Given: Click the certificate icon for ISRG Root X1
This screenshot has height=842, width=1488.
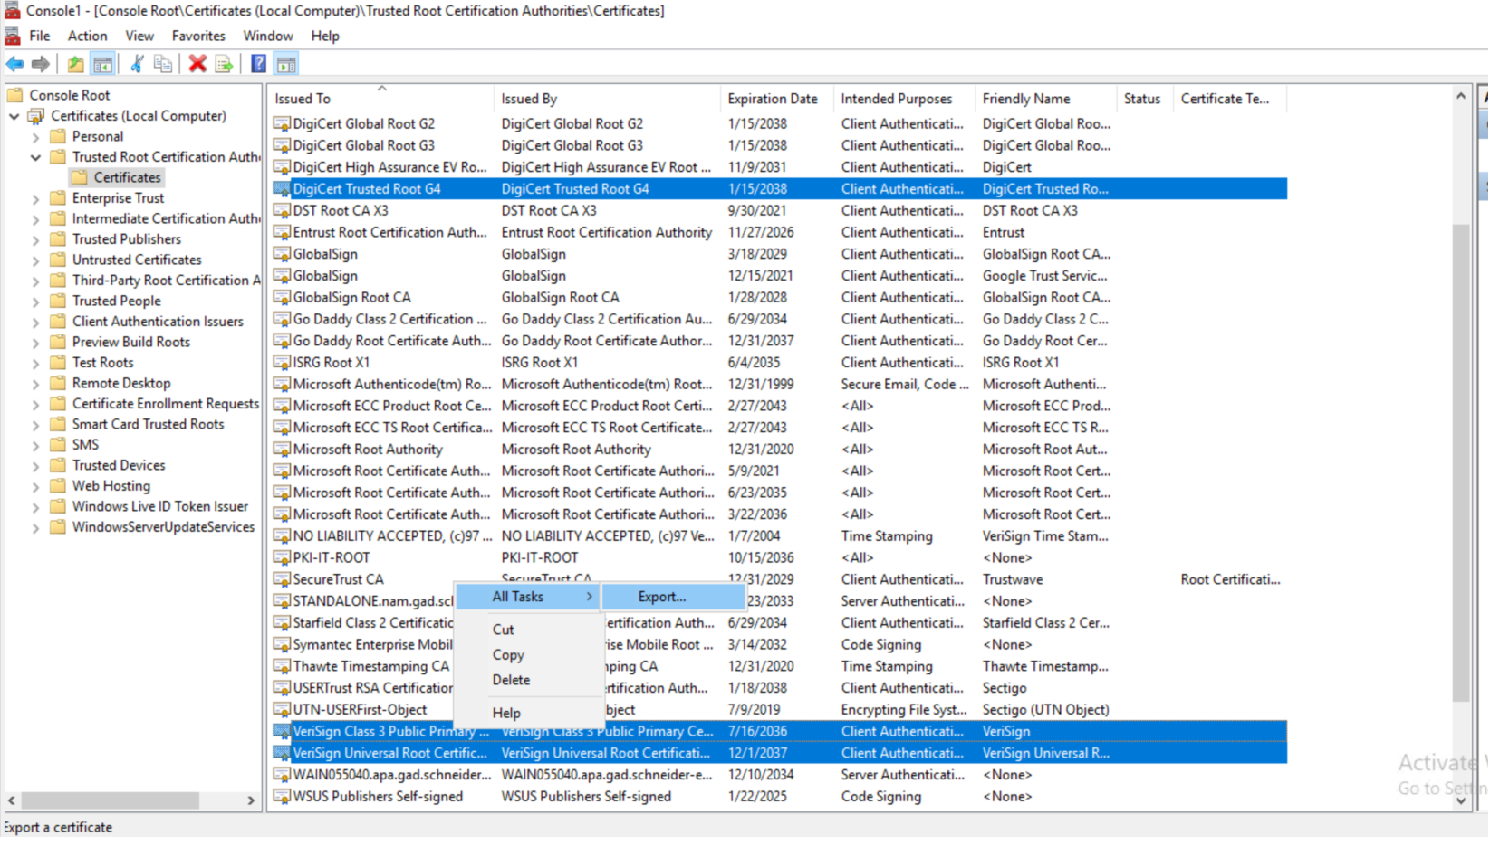Looking at the screenshot, I should pos(282,363).
